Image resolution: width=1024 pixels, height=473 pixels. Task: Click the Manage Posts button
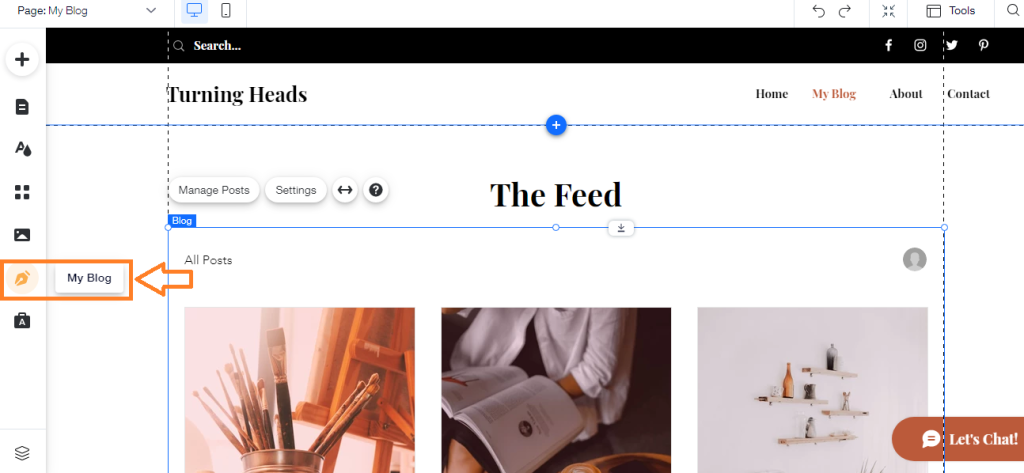(x=214, y=190)
